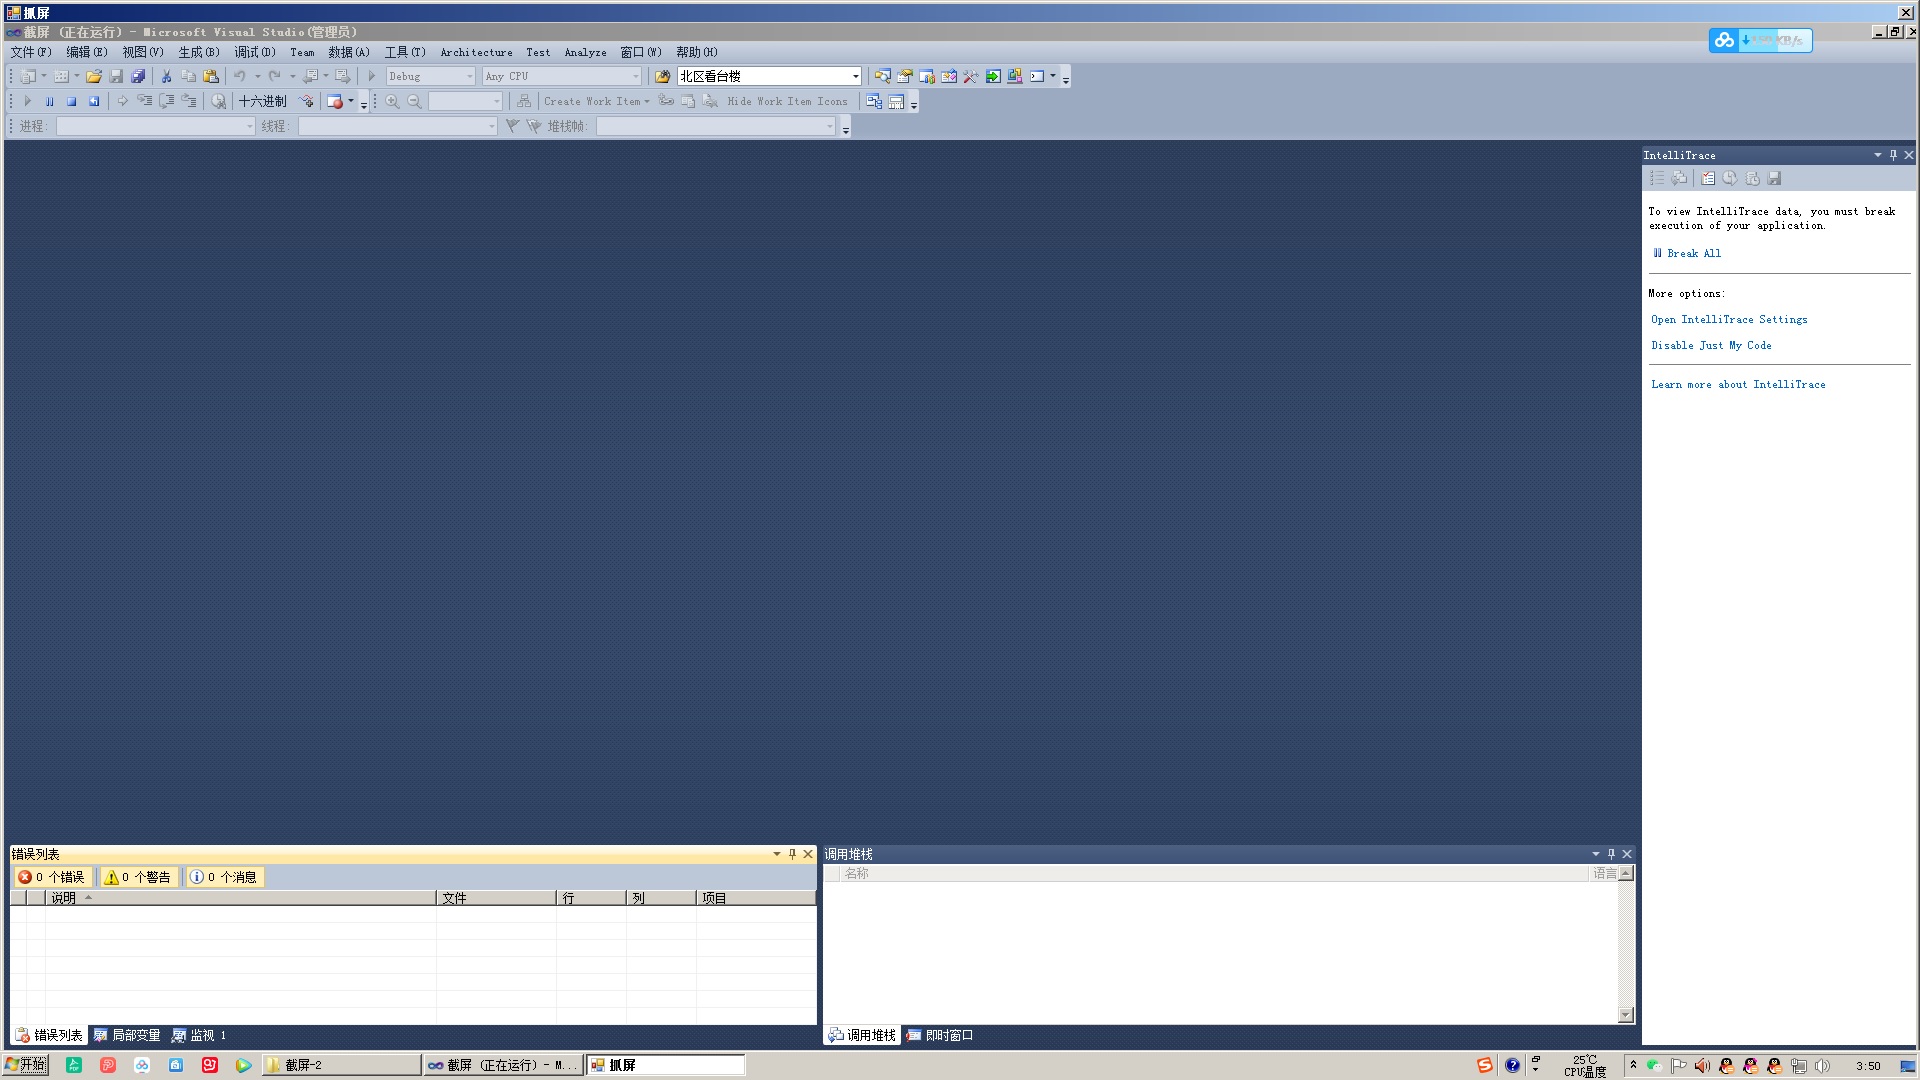Open the breakpoint window dropdown arrow

pyautogui.click(x=350, y=101)
